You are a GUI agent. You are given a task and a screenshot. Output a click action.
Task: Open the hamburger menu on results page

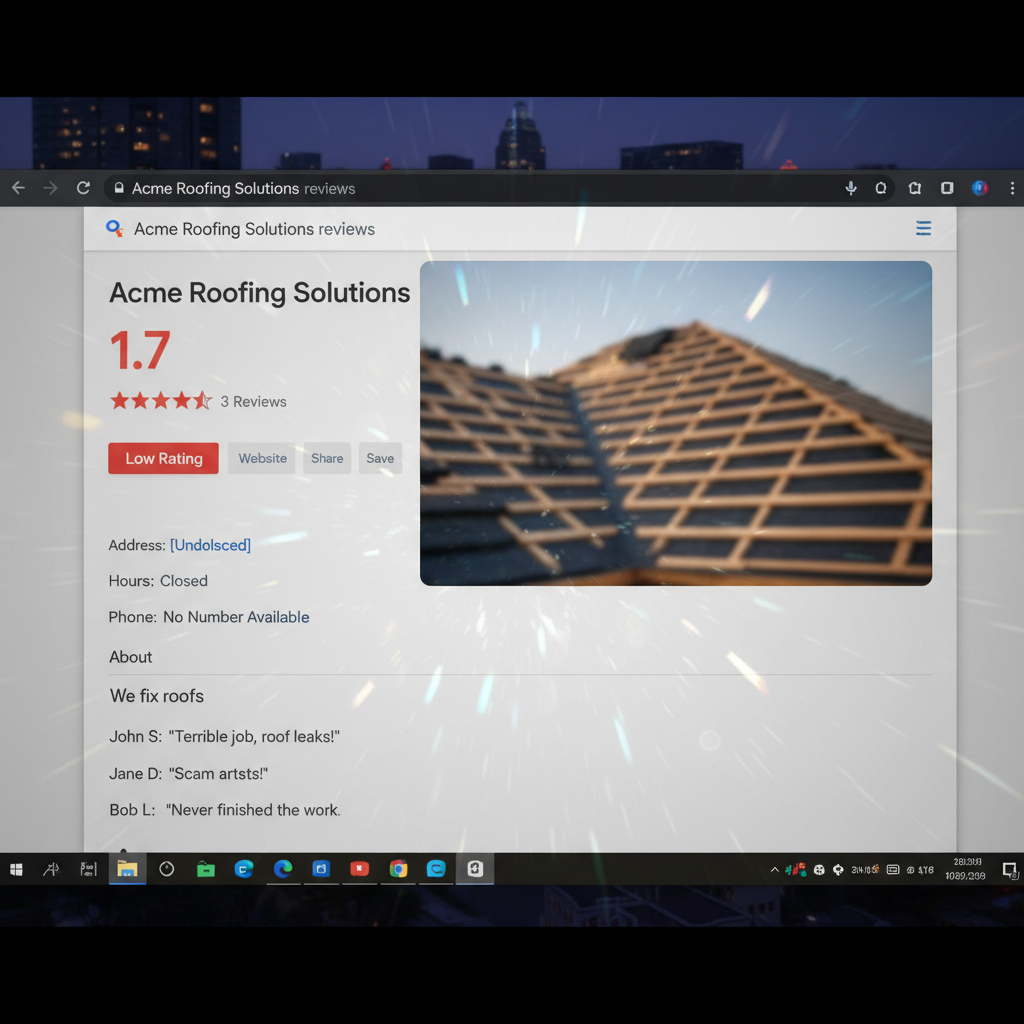click(x=923, y=228)
